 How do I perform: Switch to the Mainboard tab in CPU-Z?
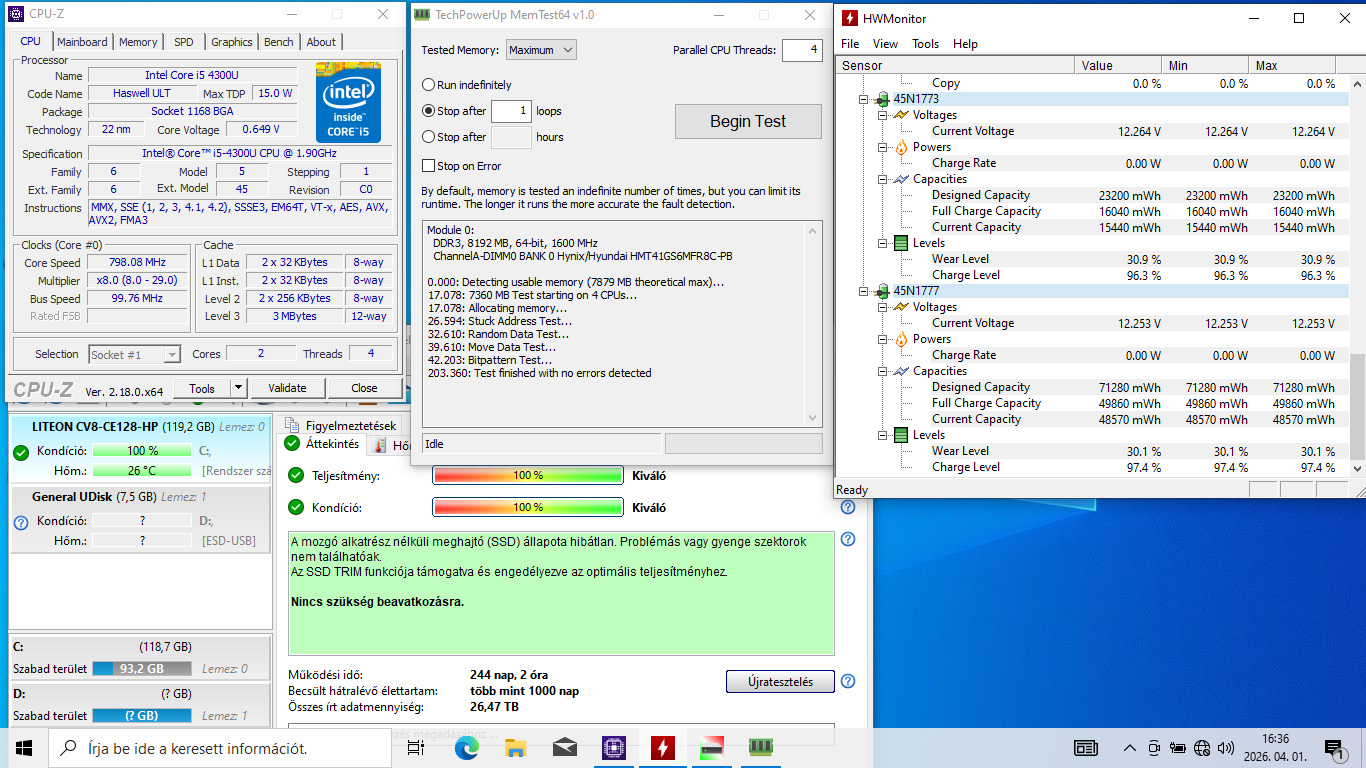click(82, 42)
